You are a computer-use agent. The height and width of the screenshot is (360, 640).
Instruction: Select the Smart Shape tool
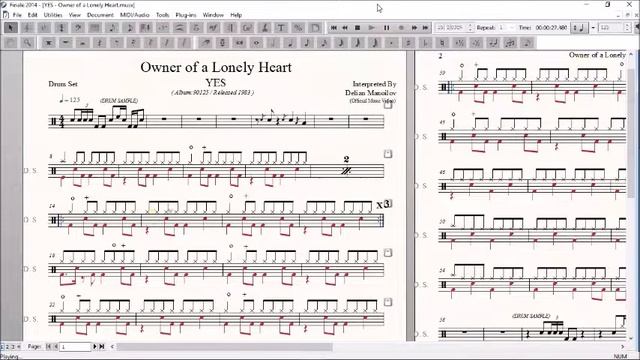[x=180, y=28]
